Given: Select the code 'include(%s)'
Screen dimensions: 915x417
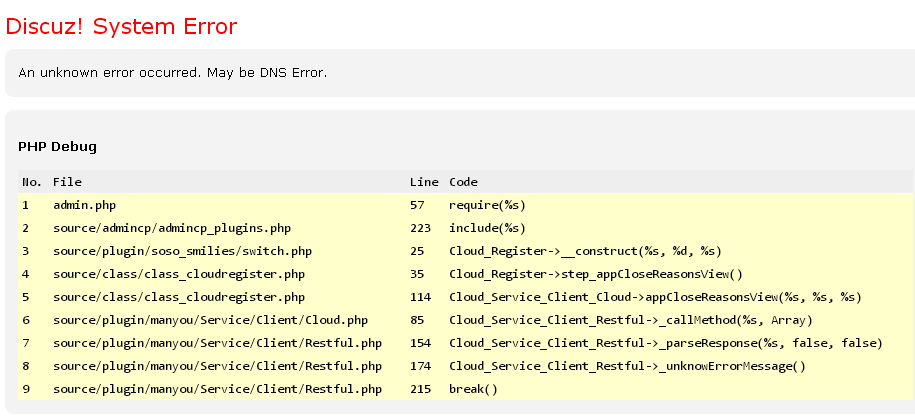Looking at the screenshot, I should pyautogui.click(x=488, y=228).
